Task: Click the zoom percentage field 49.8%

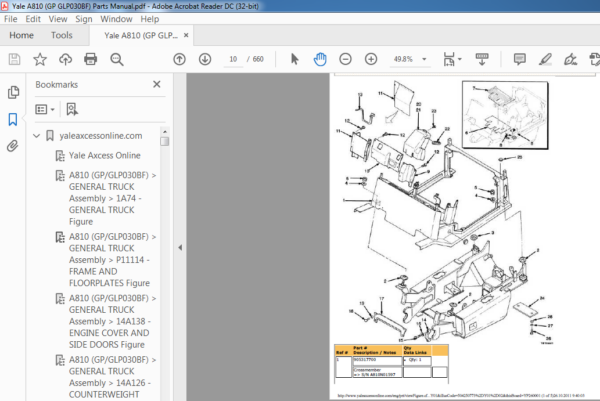Action: click(404, 59)
